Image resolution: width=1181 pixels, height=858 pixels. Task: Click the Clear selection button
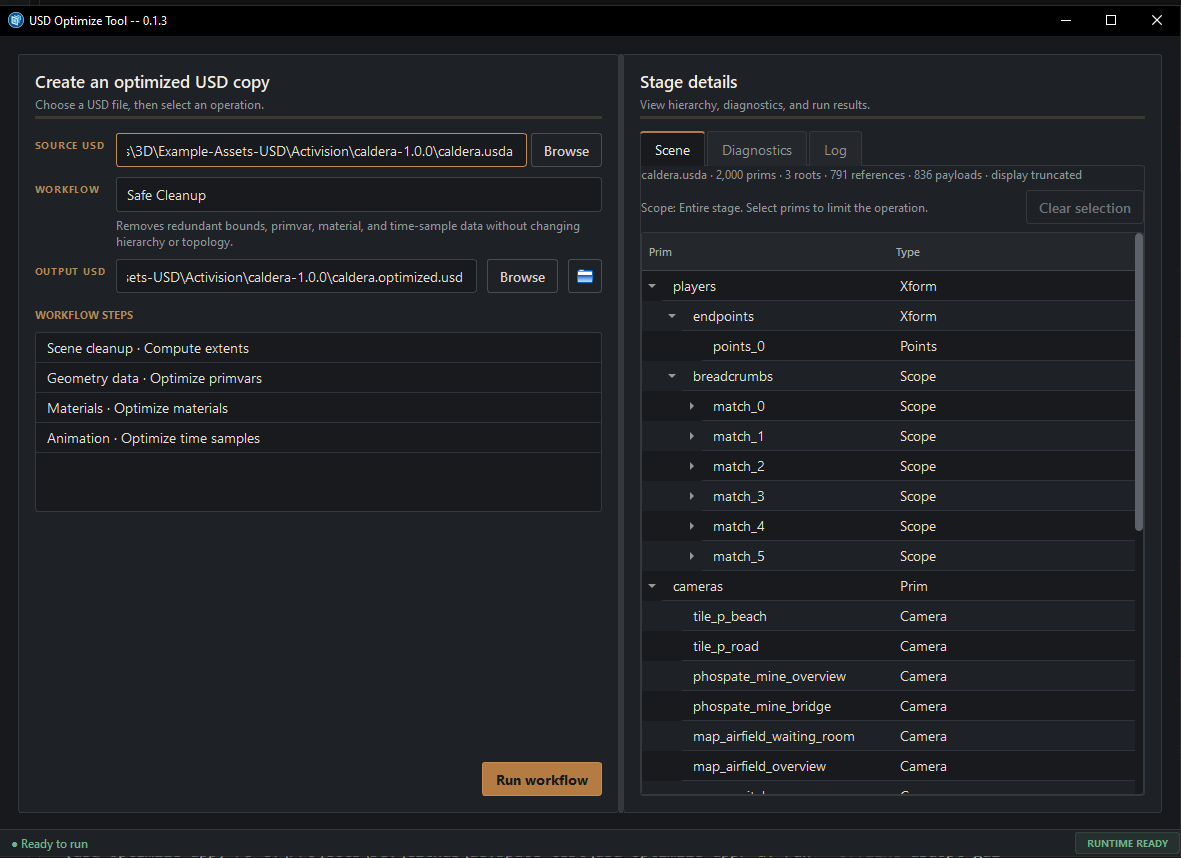[x=1085, y=208]
